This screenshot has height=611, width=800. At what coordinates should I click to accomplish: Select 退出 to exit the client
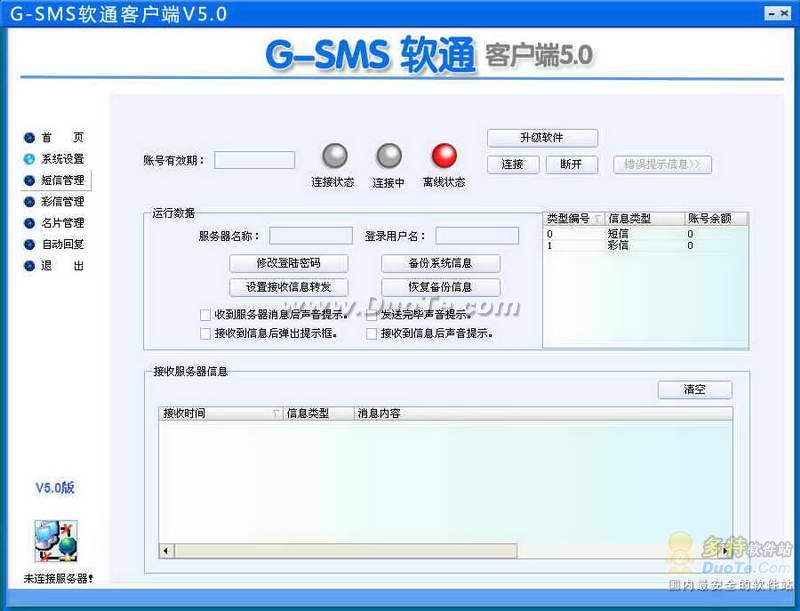pos(62,266)
